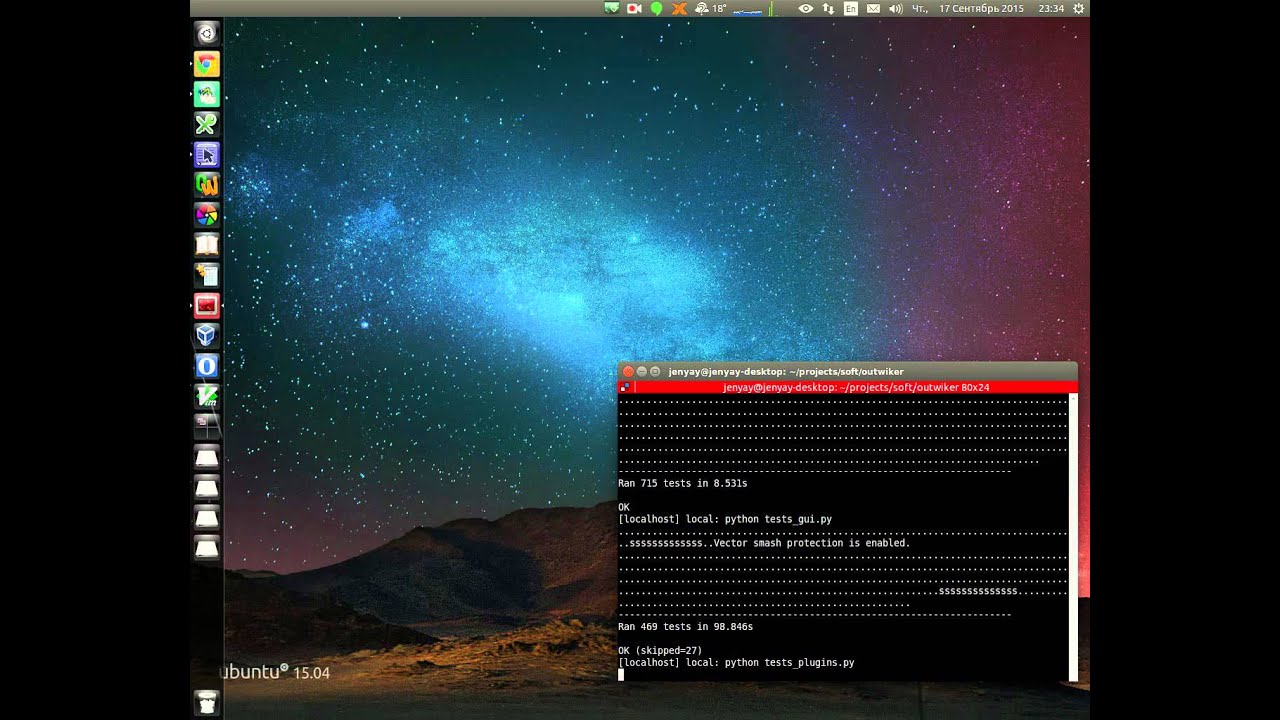This screenshot has width=1280, height=720.
Task: Click the terminator red tab header bar
Action: (x=848, y=387)
